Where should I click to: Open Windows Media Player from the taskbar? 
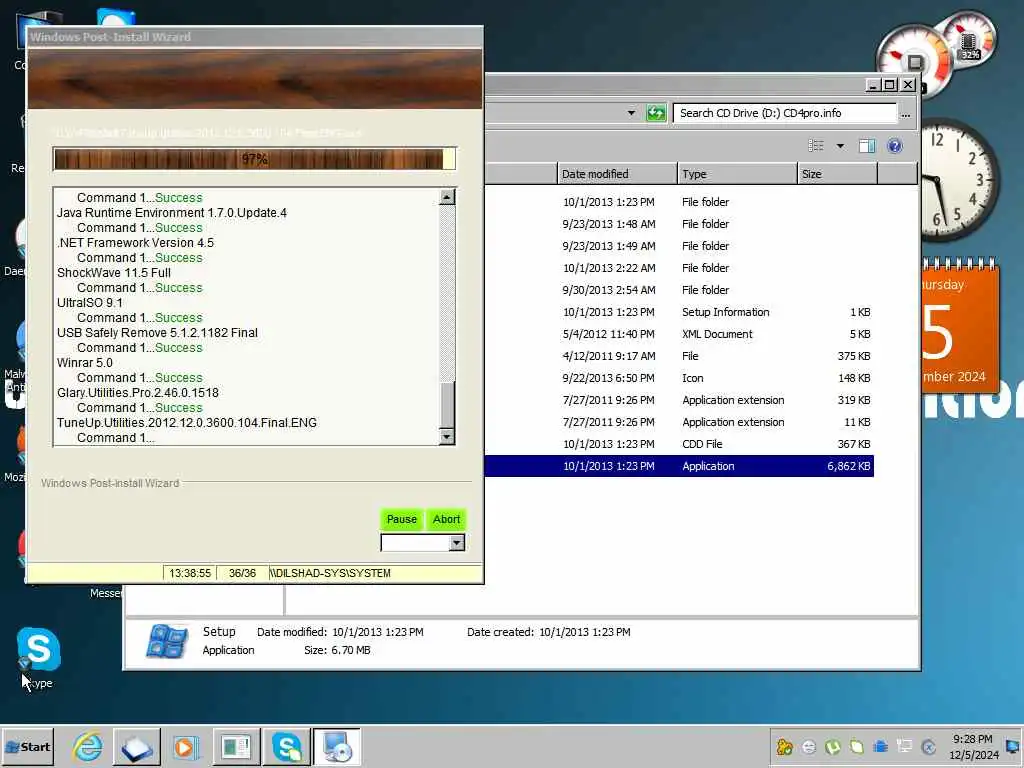pyautogui.click(x=186, y=746)
